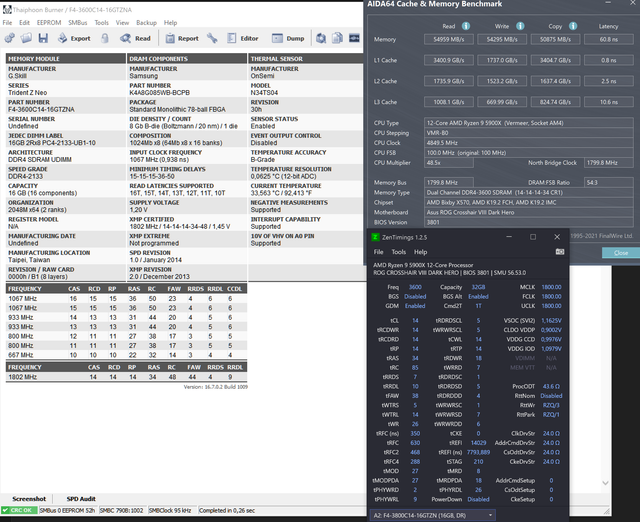Open the View menu in Thaiphoon Burner
This screenshot has width=640, height=522.
pos(122,23)
